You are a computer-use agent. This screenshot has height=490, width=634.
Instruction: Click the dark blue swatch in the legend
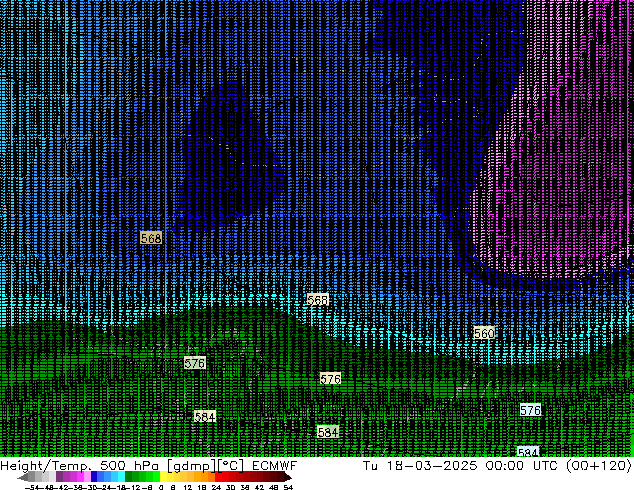click(x=94, y=476)
